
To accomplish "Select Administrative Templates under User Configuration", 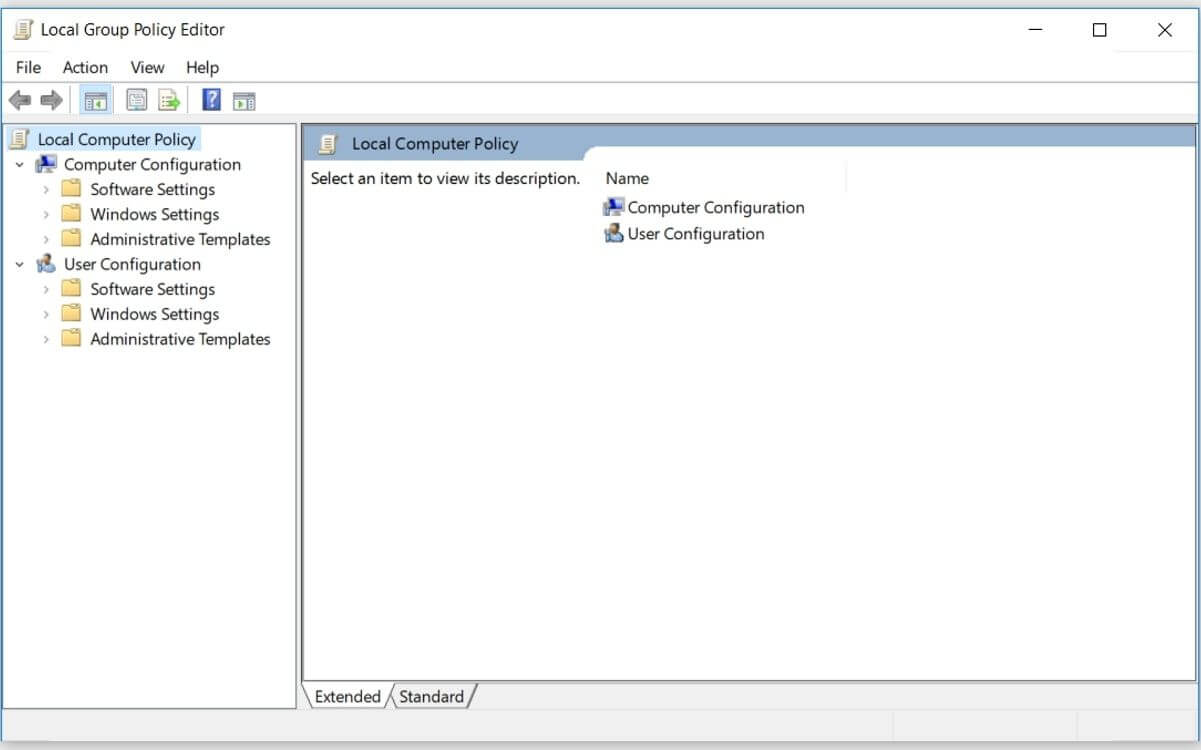I will 180,338.
